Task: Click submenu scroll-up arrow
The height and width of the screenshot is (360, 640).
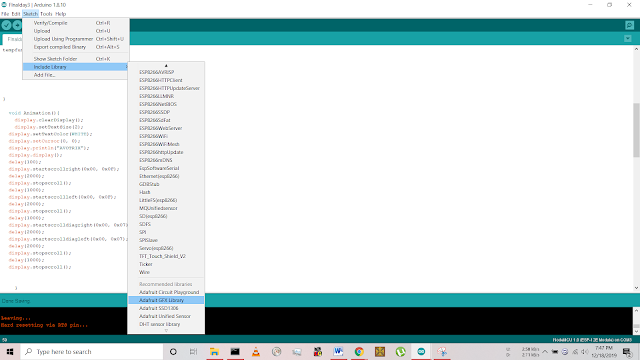Action: [166, 65]
